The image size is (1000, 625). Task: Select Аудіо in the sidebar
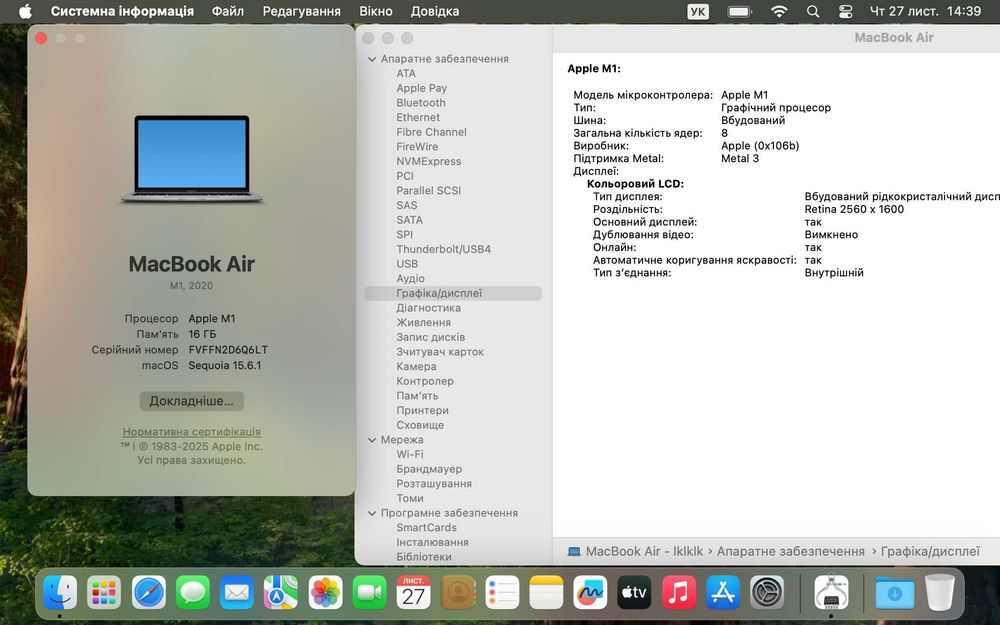[x=410, y=279]
